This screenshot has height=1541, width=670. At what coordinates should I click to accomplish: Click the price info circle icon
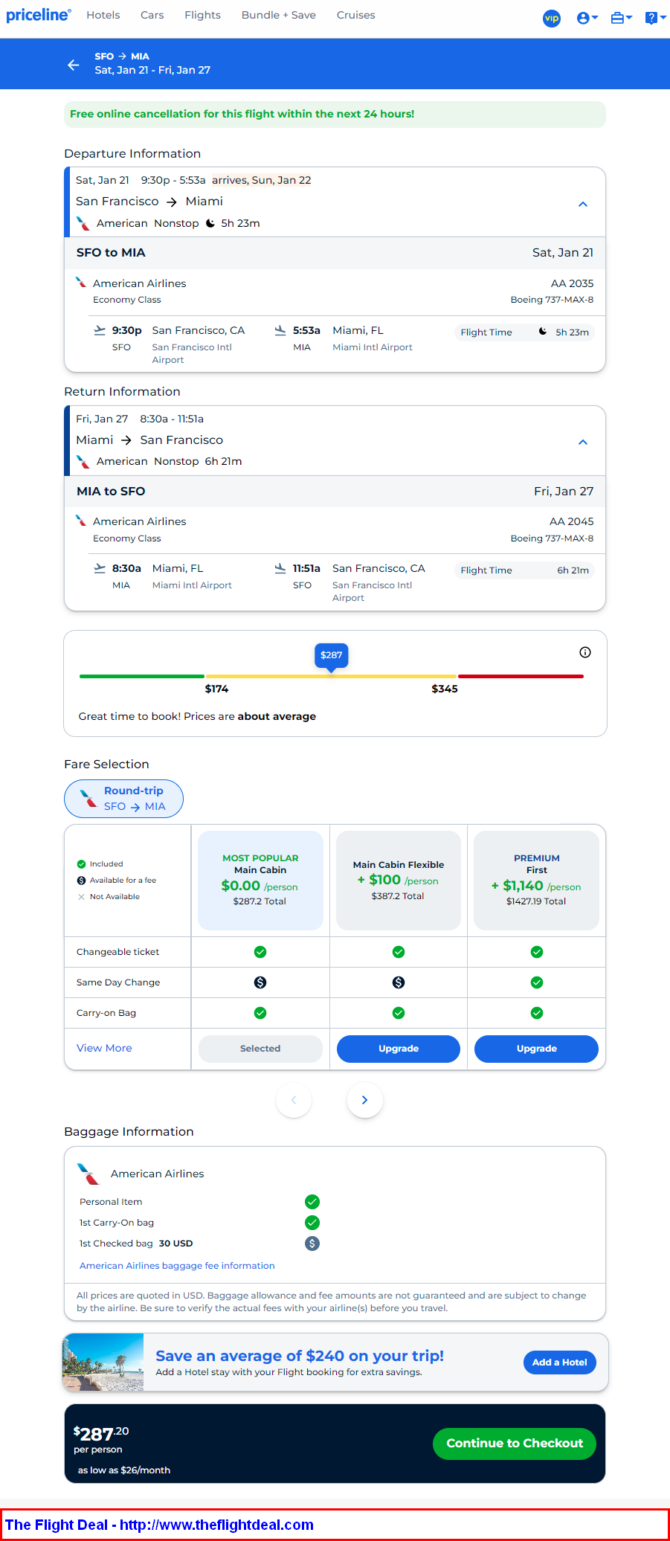pyautogui.click(x=585, y=652)
